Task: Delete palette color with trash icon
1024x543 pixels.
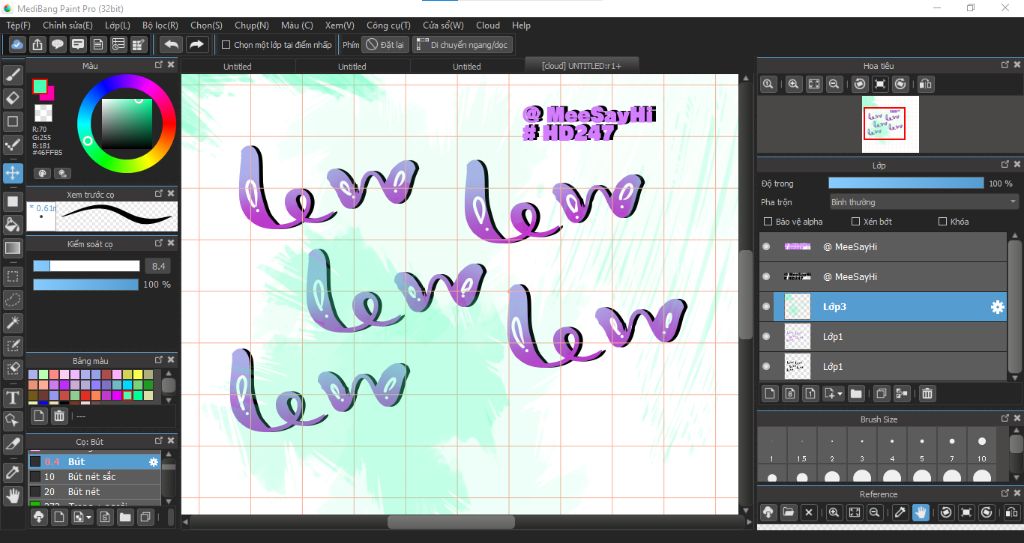Action: (x=59, y=416)
